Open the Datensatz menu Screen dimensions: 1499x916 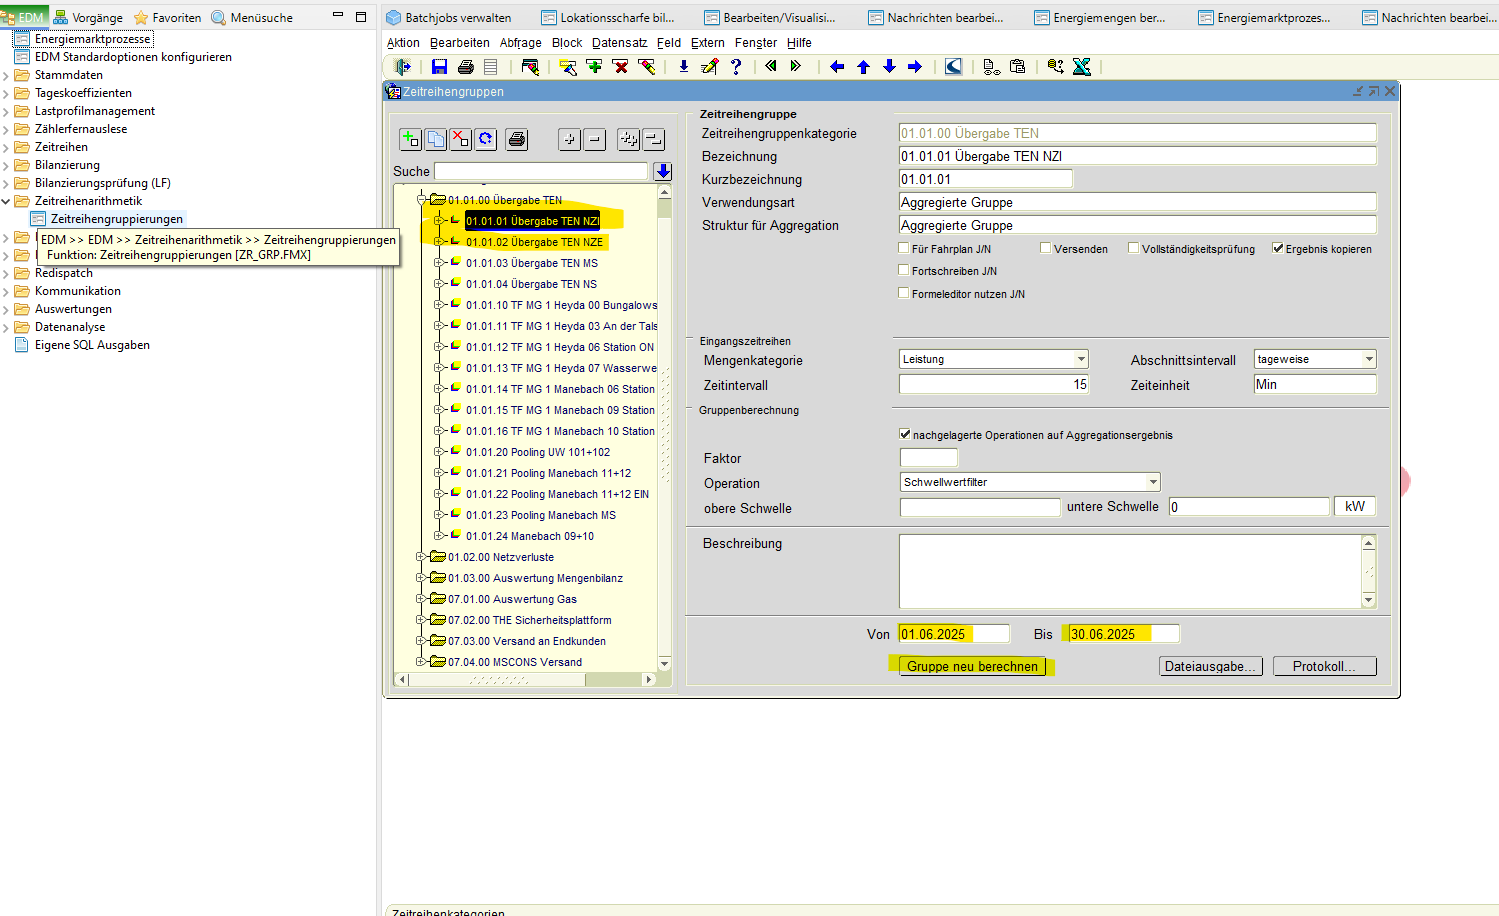(x=619, y=43)
